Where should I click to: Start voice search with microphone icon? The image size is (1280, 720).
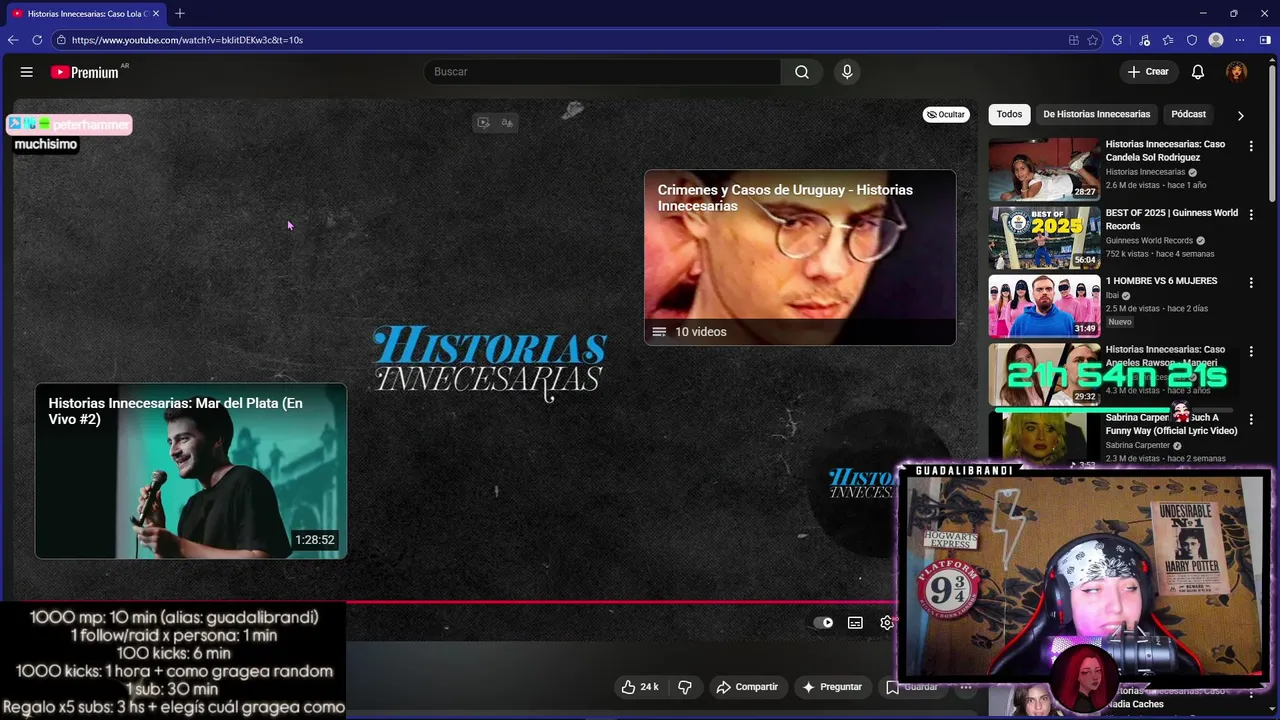(x=847, y=72)
